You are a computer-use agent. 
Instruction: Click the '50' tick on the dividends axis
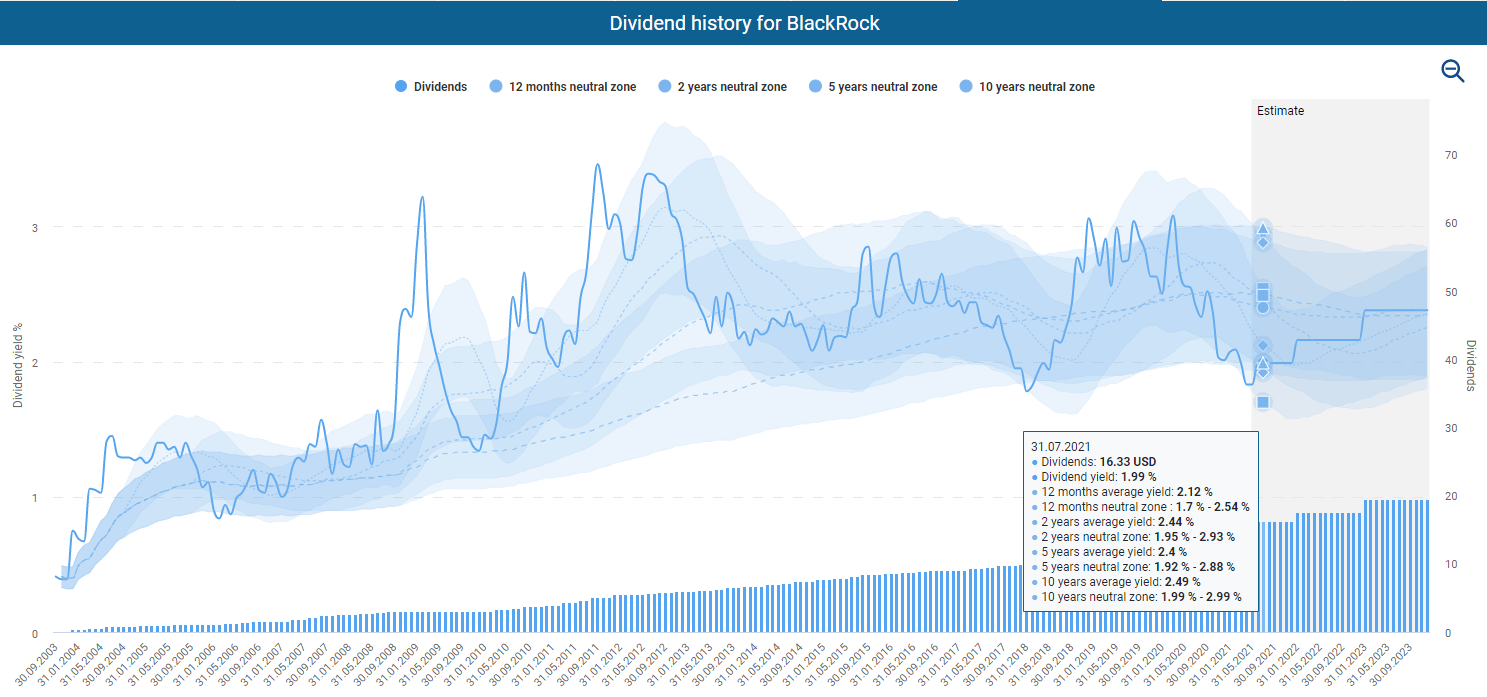click(x=1450, y=292)
